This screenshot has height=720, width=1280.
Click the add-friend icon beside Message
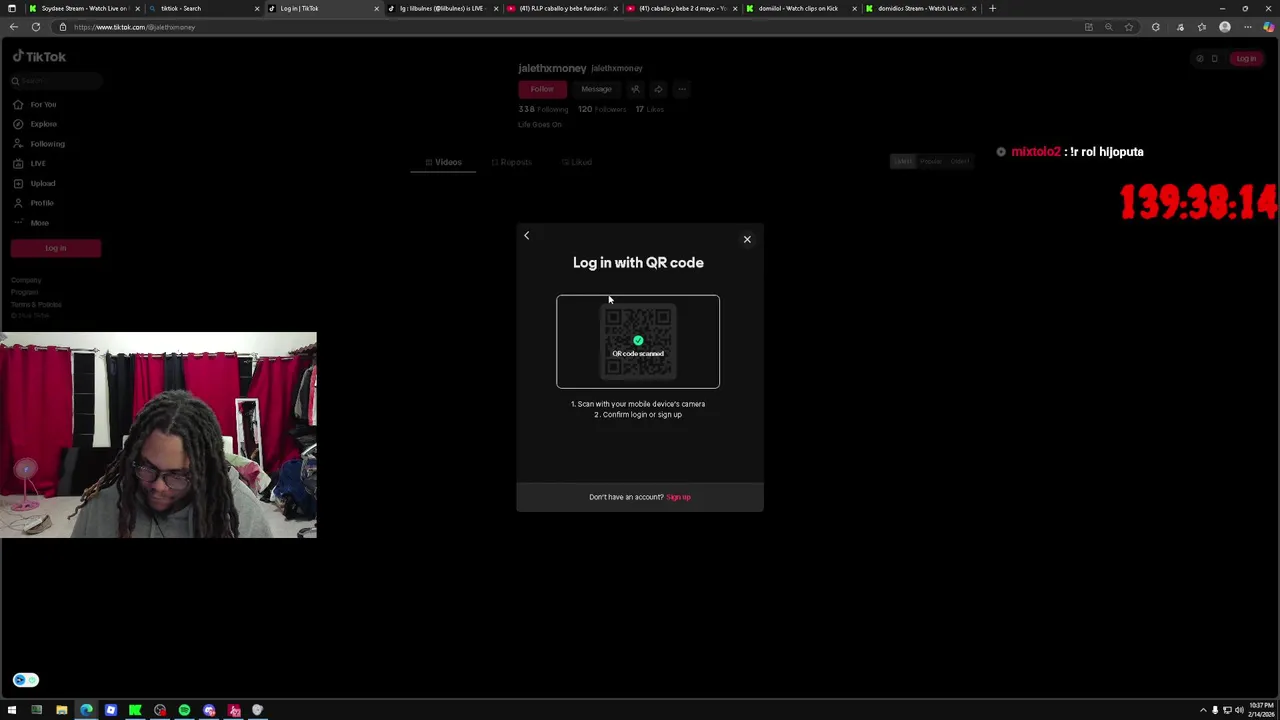coord(635,89)
